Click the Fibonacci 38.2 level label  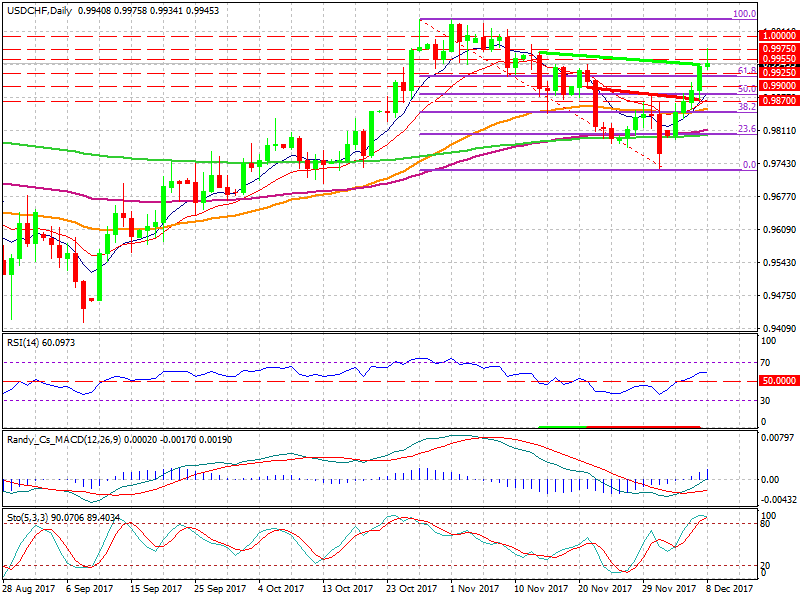pos(745,106)
